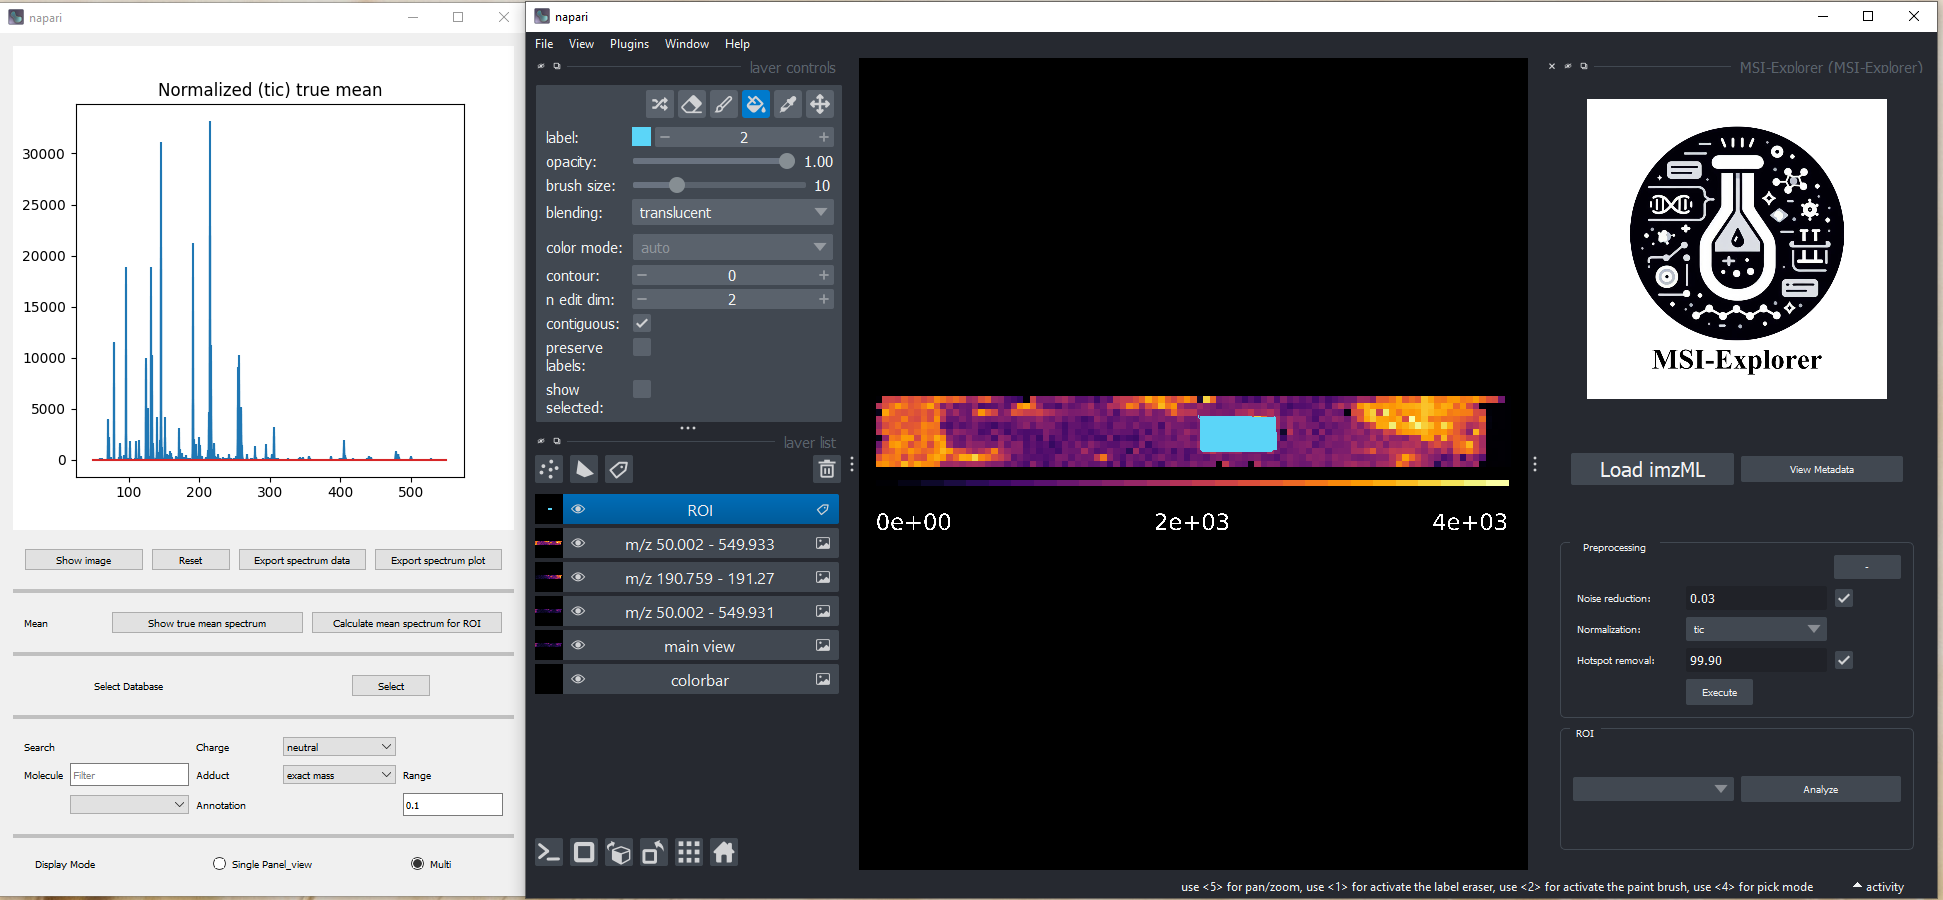Screen dimensions: 1943x900
Task: Uncheck the contiguous checkbox
Action: (x=642, y=323)
